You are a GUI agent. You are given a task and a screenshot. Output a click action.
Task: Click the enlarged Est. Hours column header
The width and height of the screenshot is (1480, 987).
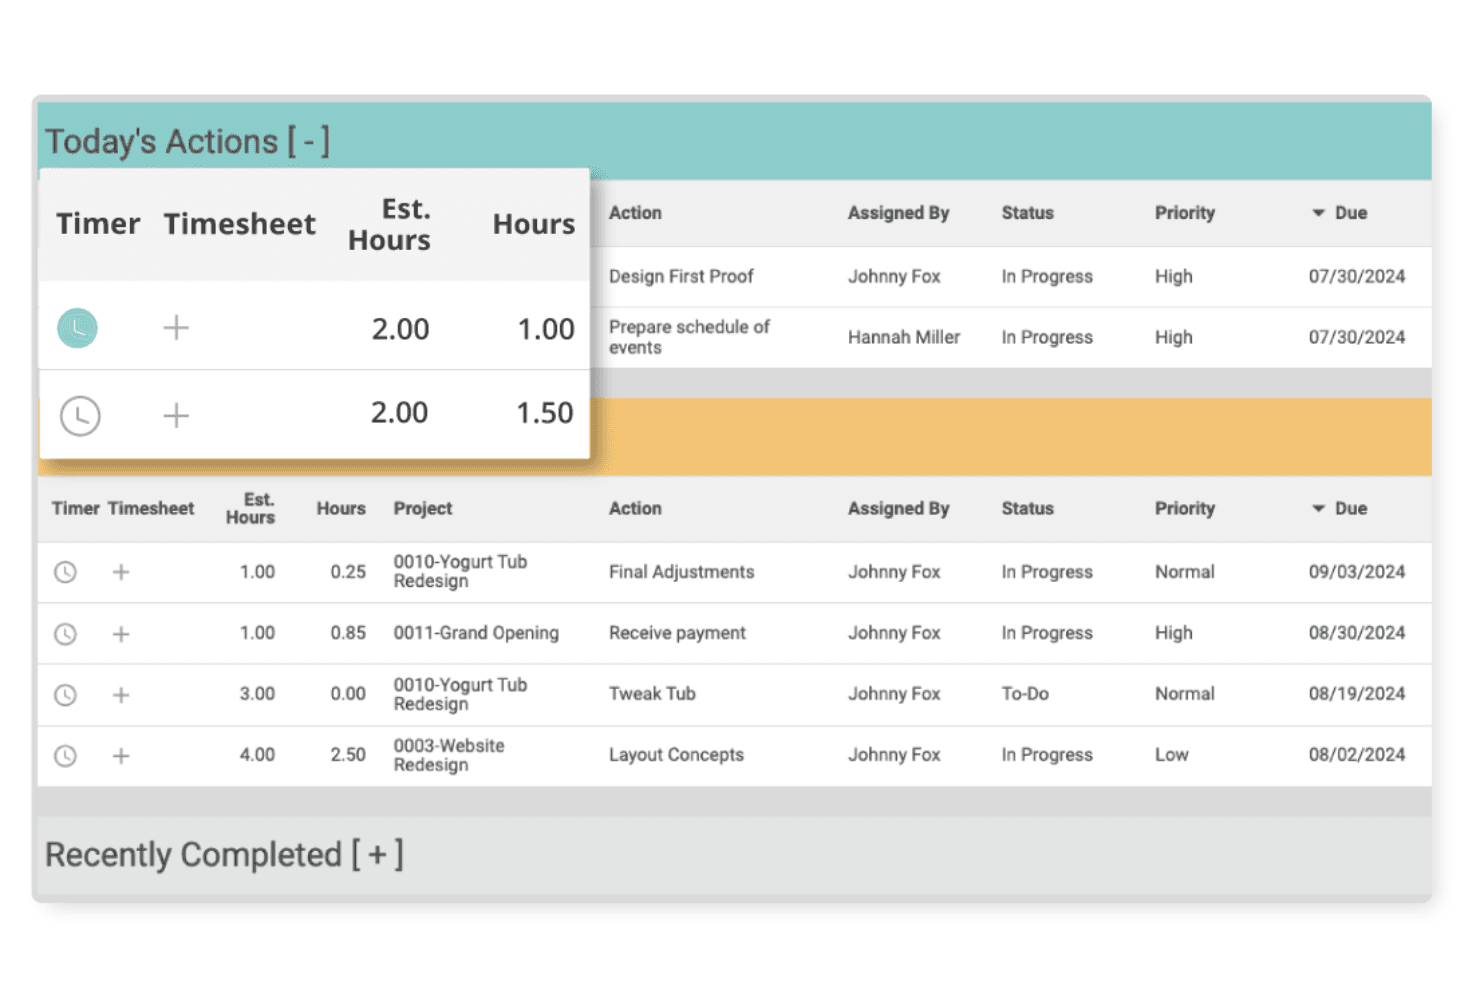point(390,224)
